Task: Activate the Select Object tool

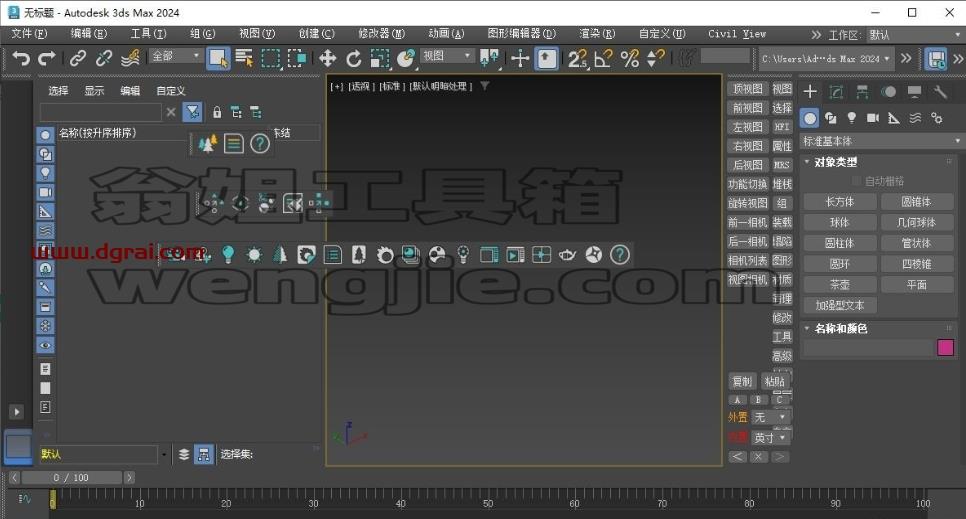Action: pos(218,59)
